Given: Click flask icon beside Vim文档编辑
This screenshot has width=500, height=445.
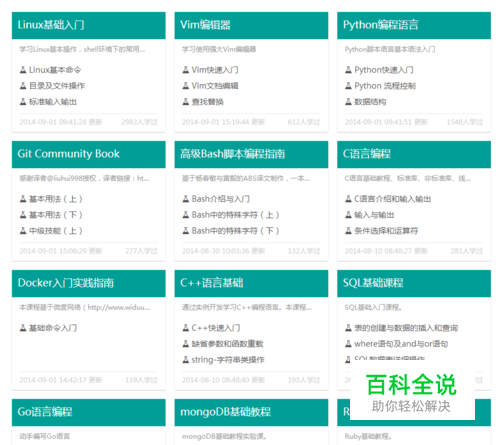Looking at the screenshot, I should (x=186, y=86).
